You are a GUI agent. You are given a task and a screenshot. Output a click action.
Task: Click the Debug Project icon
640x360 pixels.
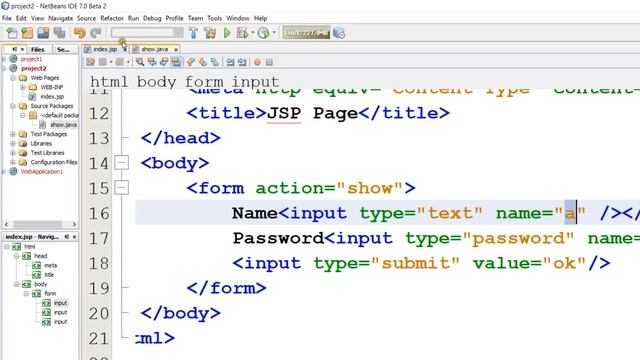tap(242, 33)
